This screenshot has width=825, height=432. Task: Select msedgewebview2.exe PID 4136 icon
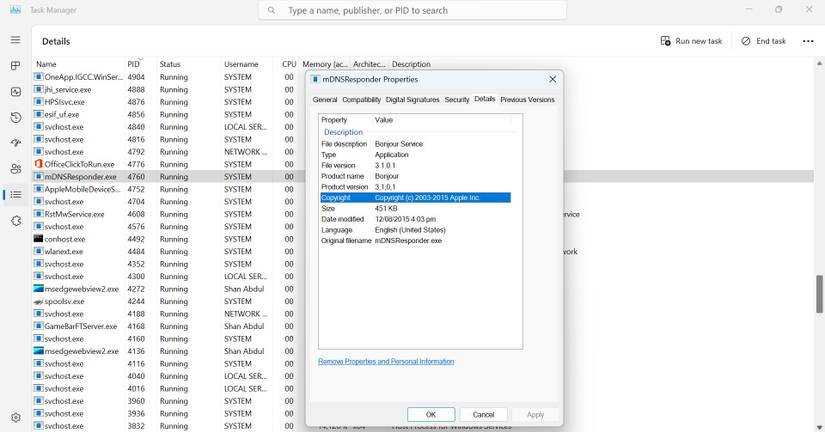38,351
